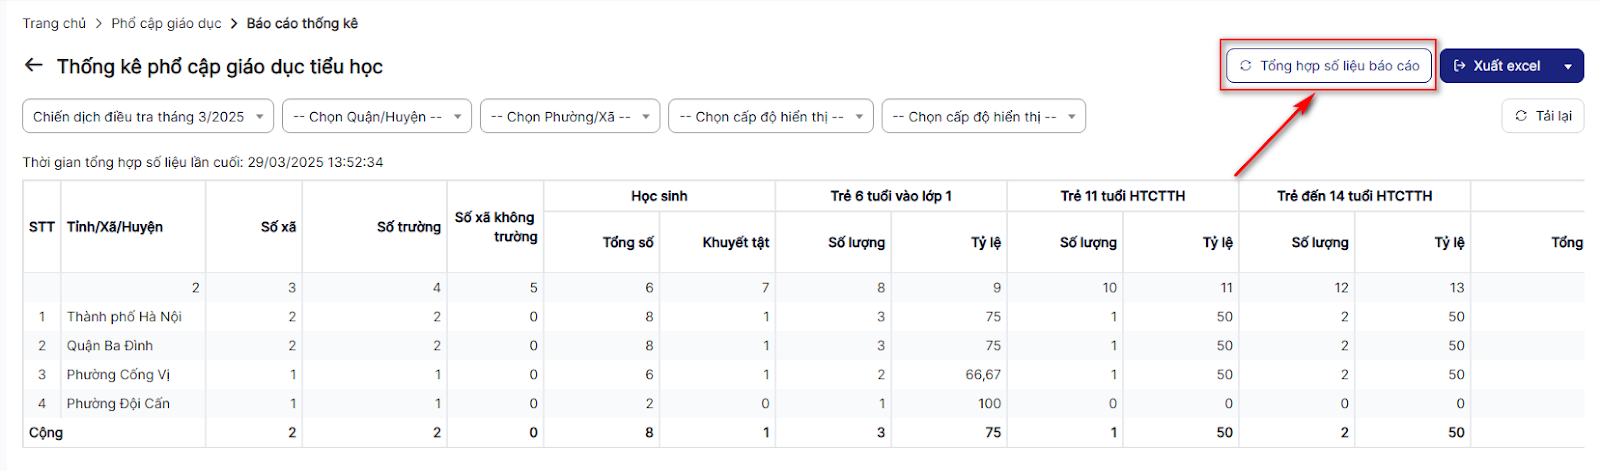
Task: Open the first Chọn cấp độ hiển thị dropdown
Action: click(x=771, y=117)
